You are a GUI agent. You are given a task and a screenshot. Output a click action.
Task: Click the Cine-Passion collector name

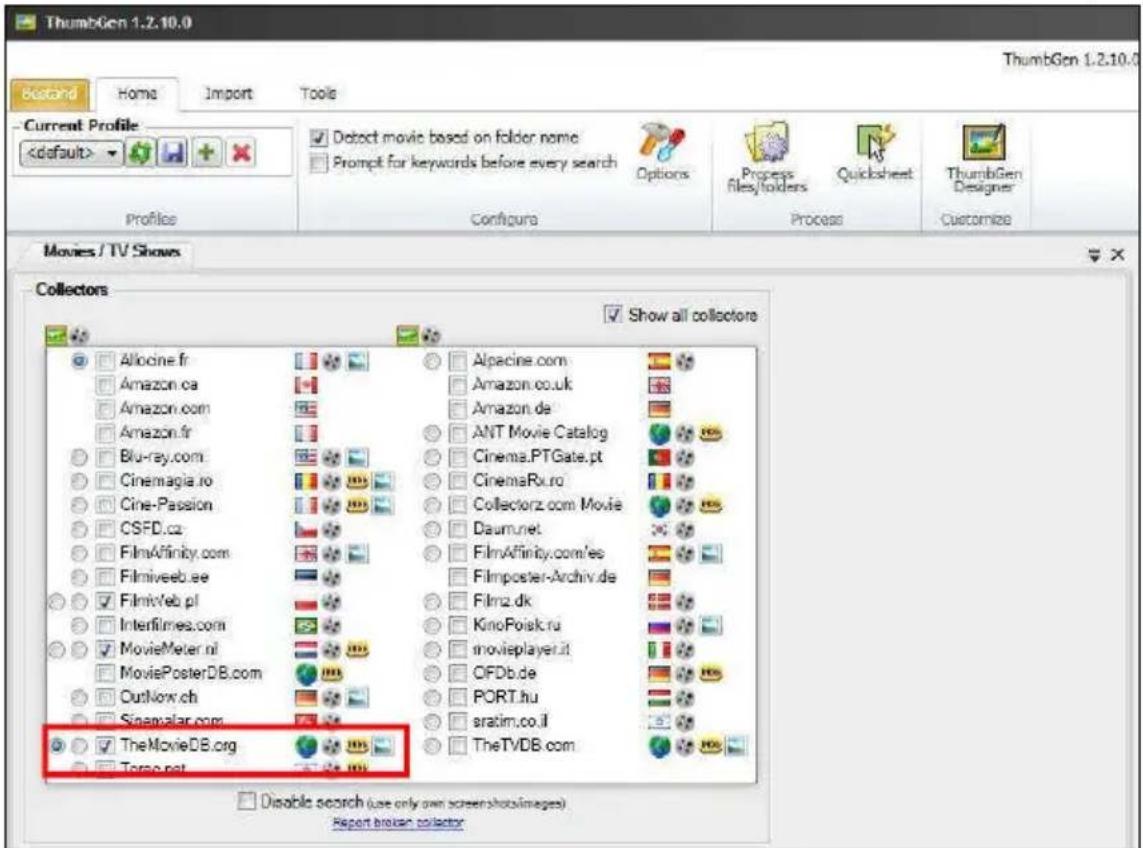(x=166, y=505)
